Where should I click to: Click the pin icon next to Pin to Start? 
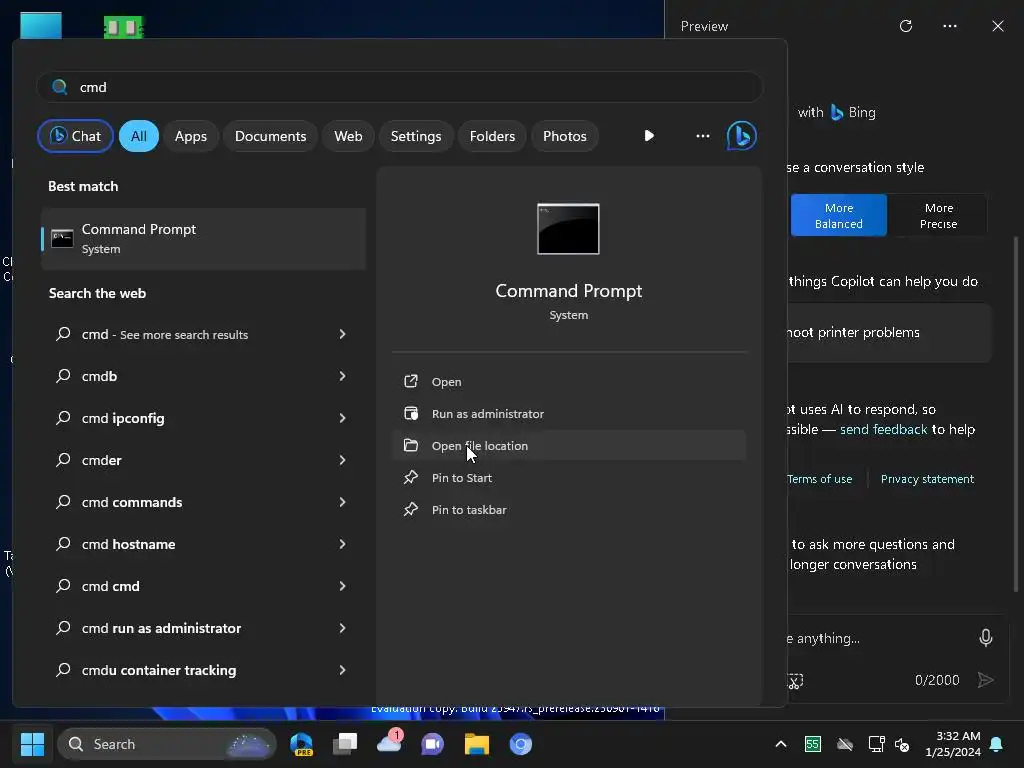tap(411, 477)
